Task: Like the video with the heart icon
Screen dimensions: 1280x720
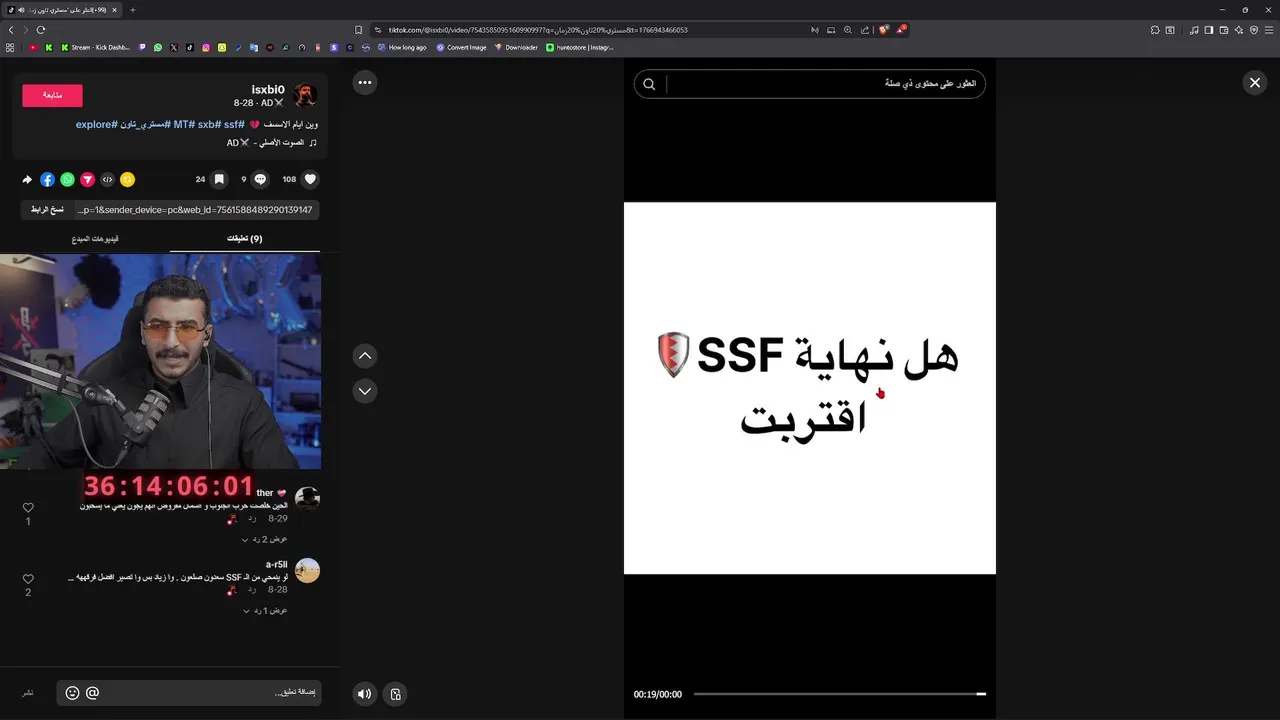Action: point(311,180)
